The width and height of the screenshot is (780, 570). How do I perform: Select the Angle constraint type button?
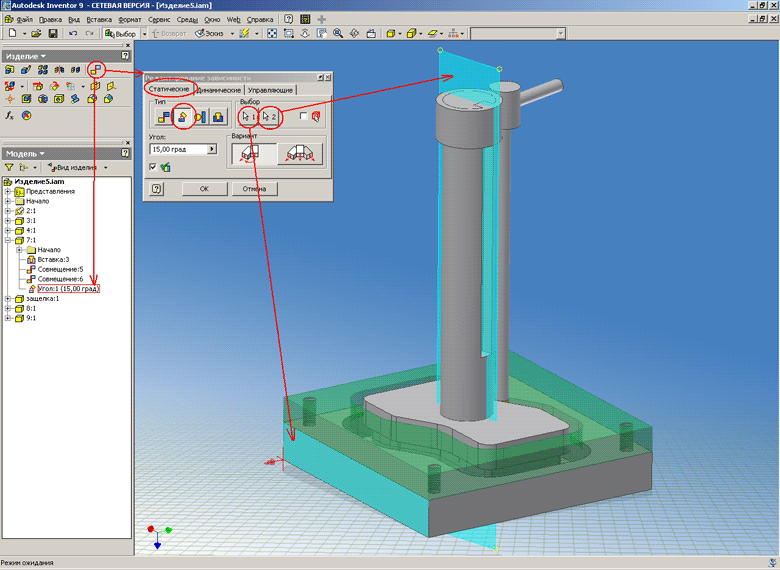point(183,117)
